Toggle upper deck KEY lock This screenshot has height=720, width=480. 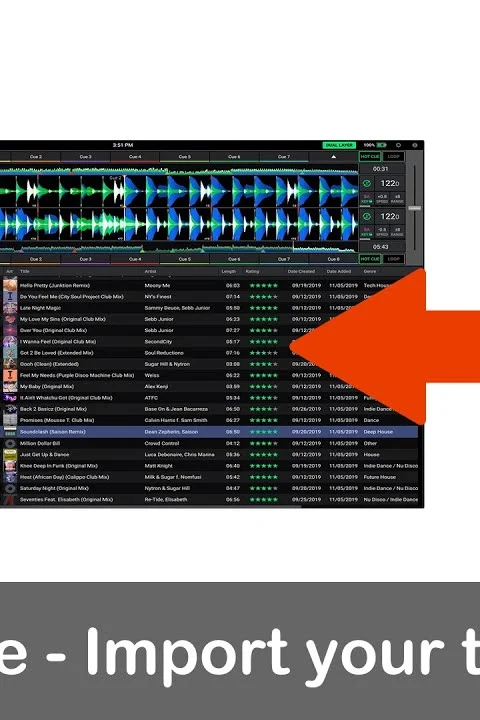coord(367,199)
